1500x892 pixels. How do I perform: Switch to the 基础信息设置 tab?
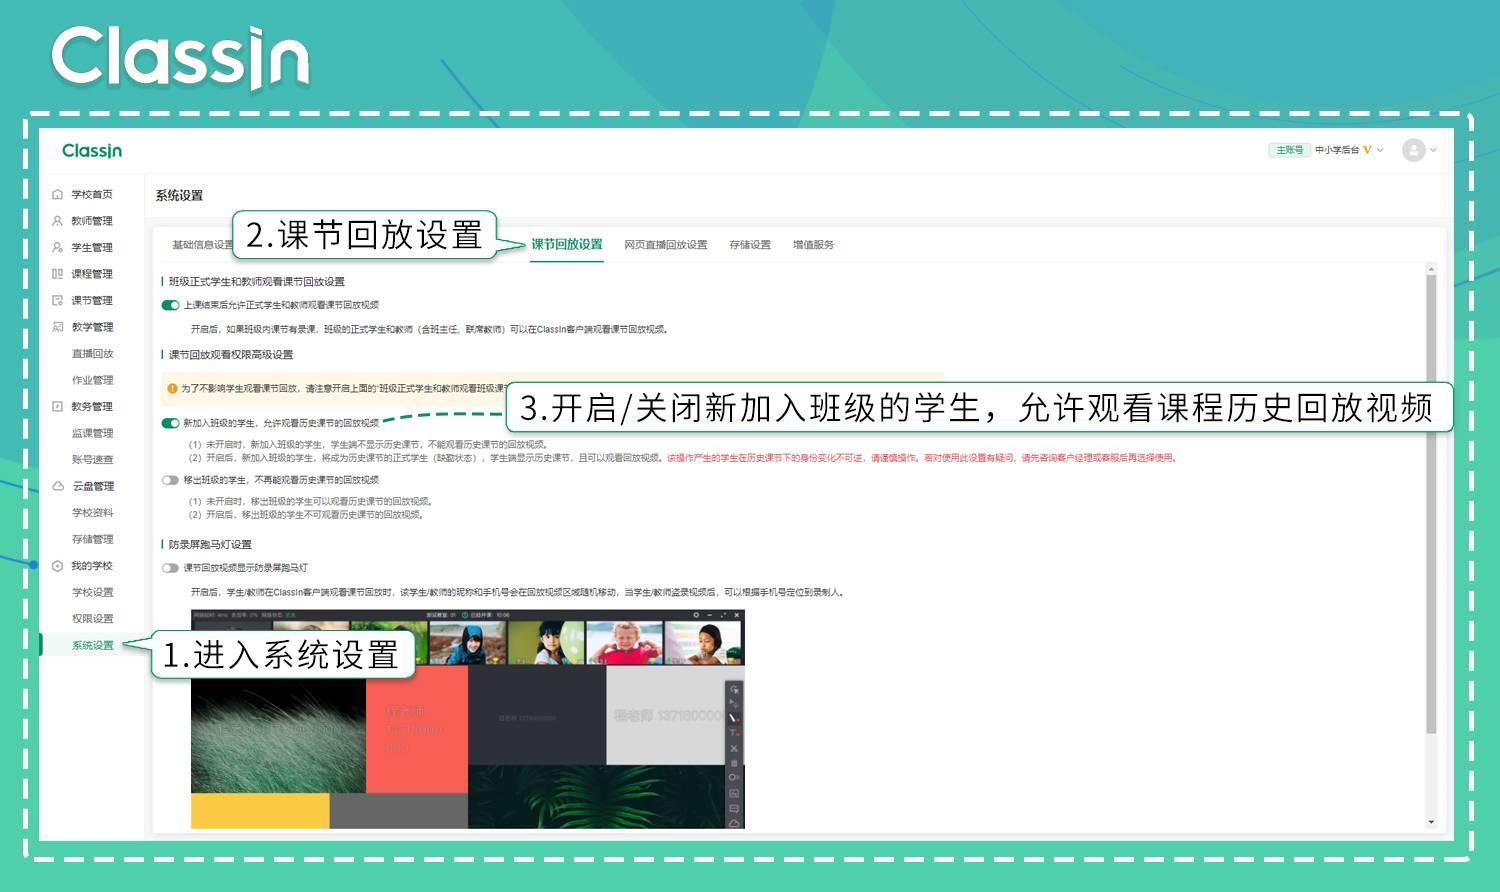click(201, 245)
